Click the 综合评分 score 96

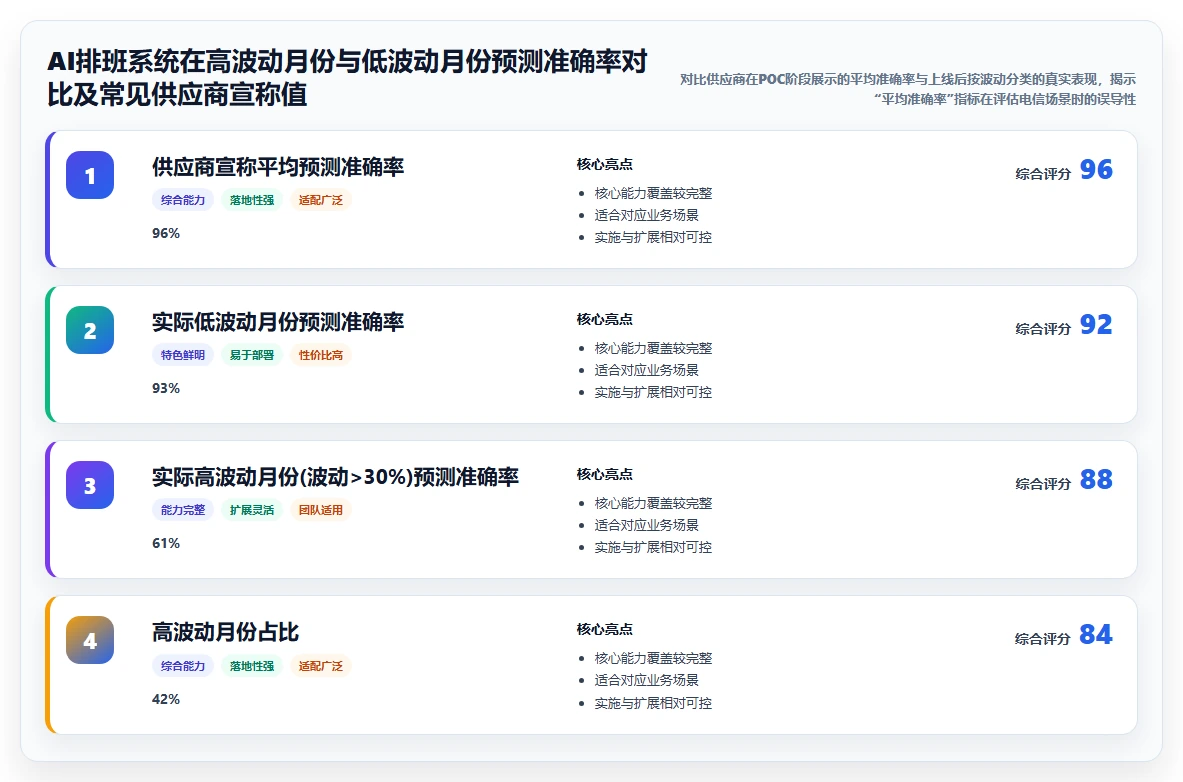click(1096, 169)
